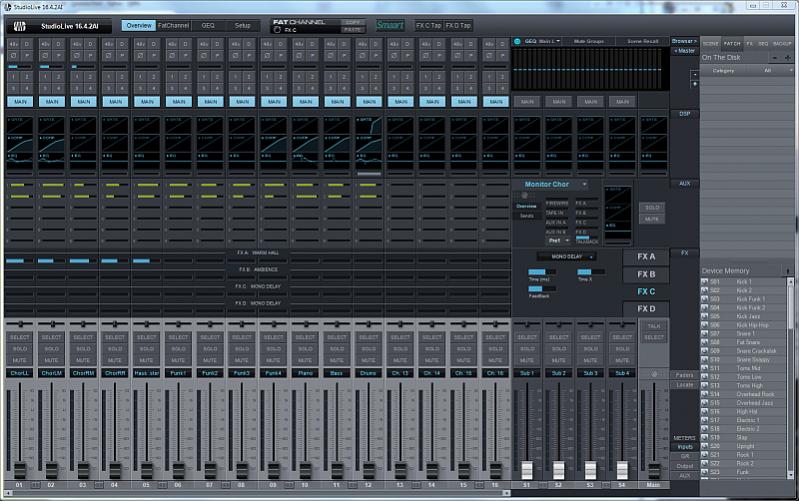Open the GEQ Main L dropdown
The width and height of the screenshot is (799, 501).
pos(543,41)
